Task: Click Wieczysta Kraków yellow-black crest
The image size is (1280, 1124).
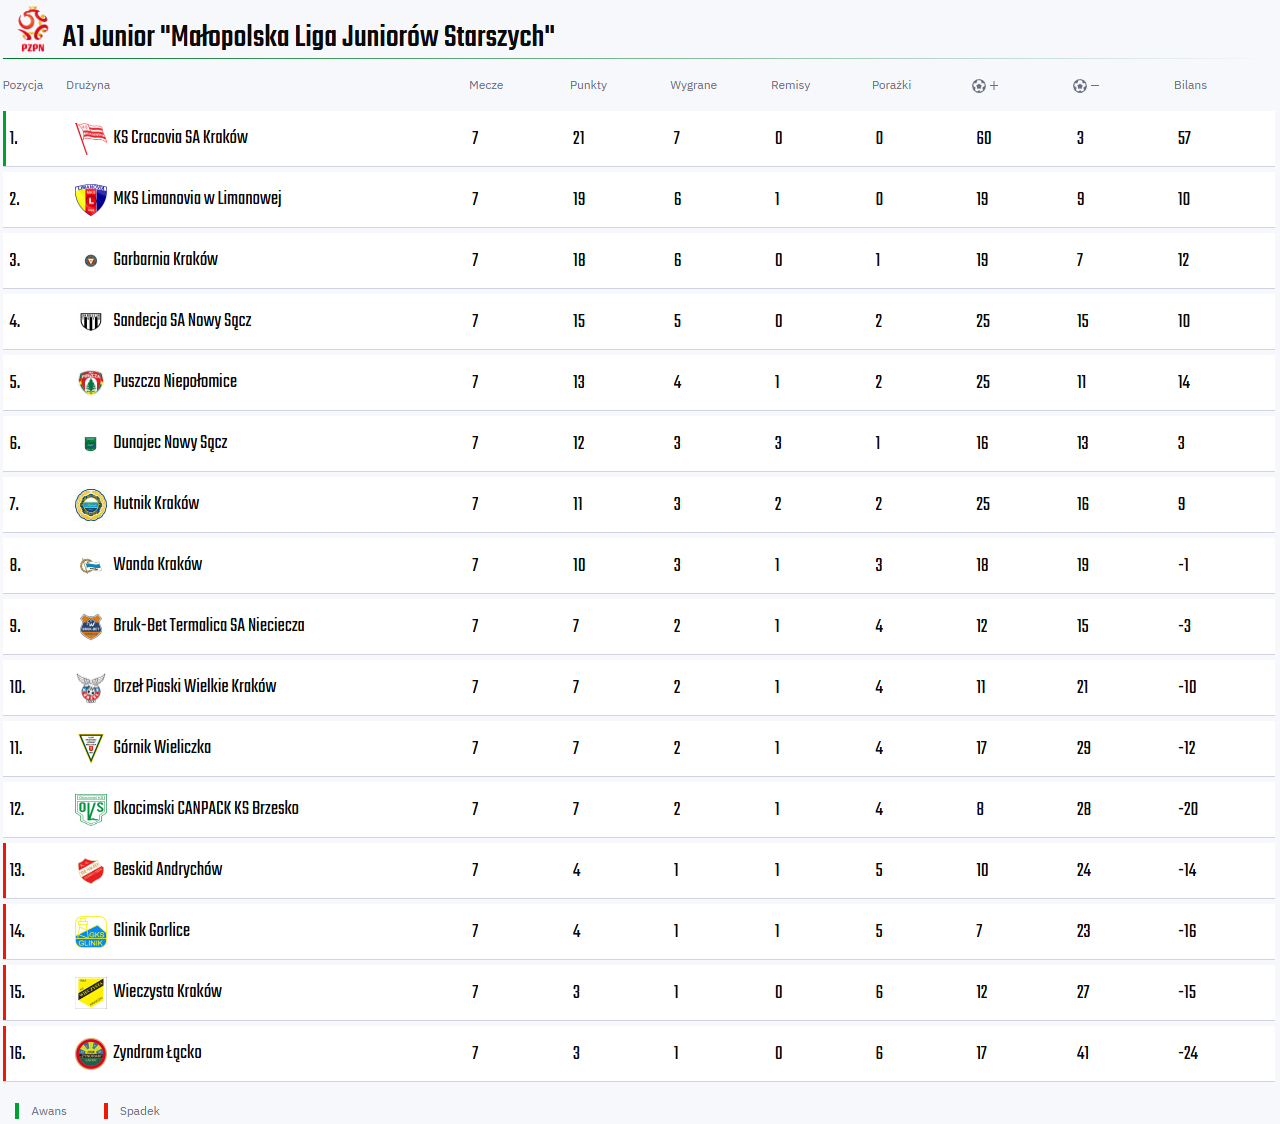Action: (x=91, y=992)
